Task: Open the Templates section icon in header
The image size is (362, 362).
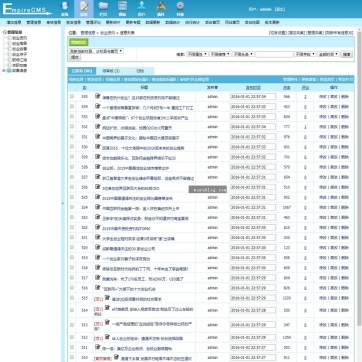Action: pos(122,8)
